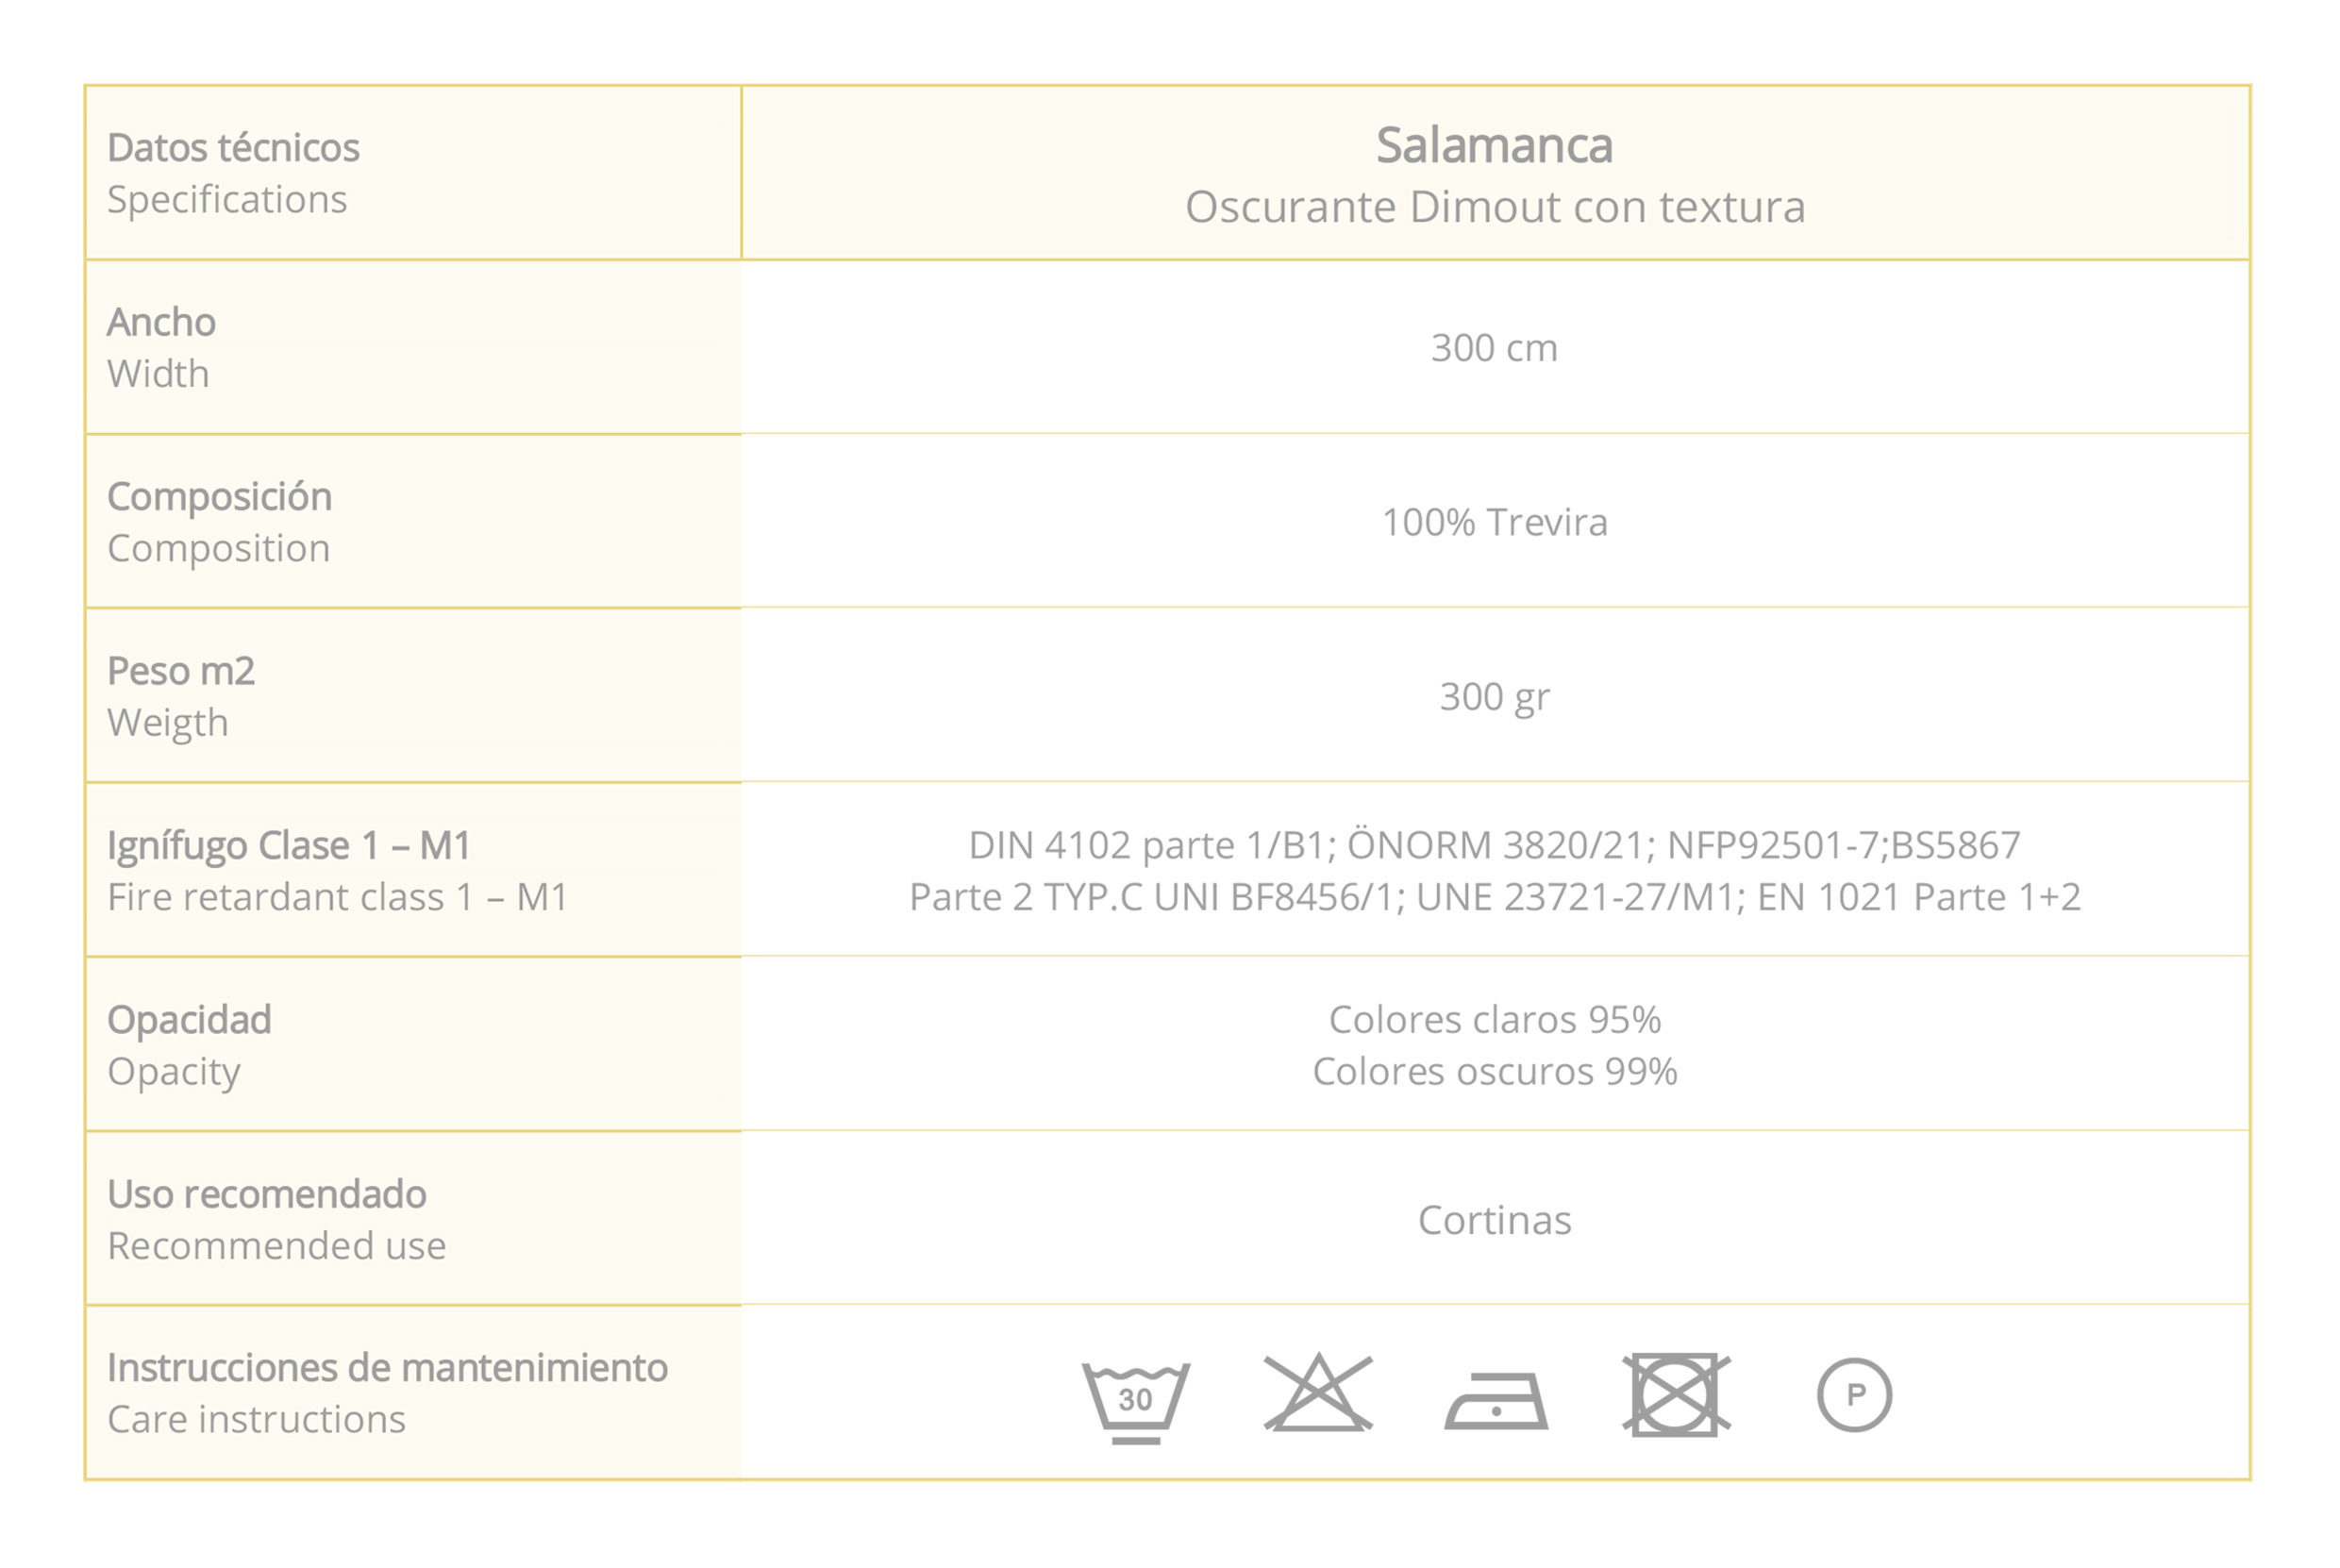The height and width of the screenshot is (1568, 2340).
Task: Click the 100% Trevira composition value
Action: pos(1495,522)
